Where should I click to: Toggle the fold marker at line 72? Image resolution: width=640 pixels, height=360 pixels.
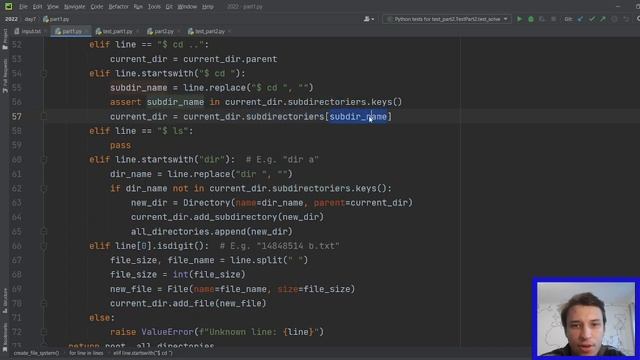point(44,332)
